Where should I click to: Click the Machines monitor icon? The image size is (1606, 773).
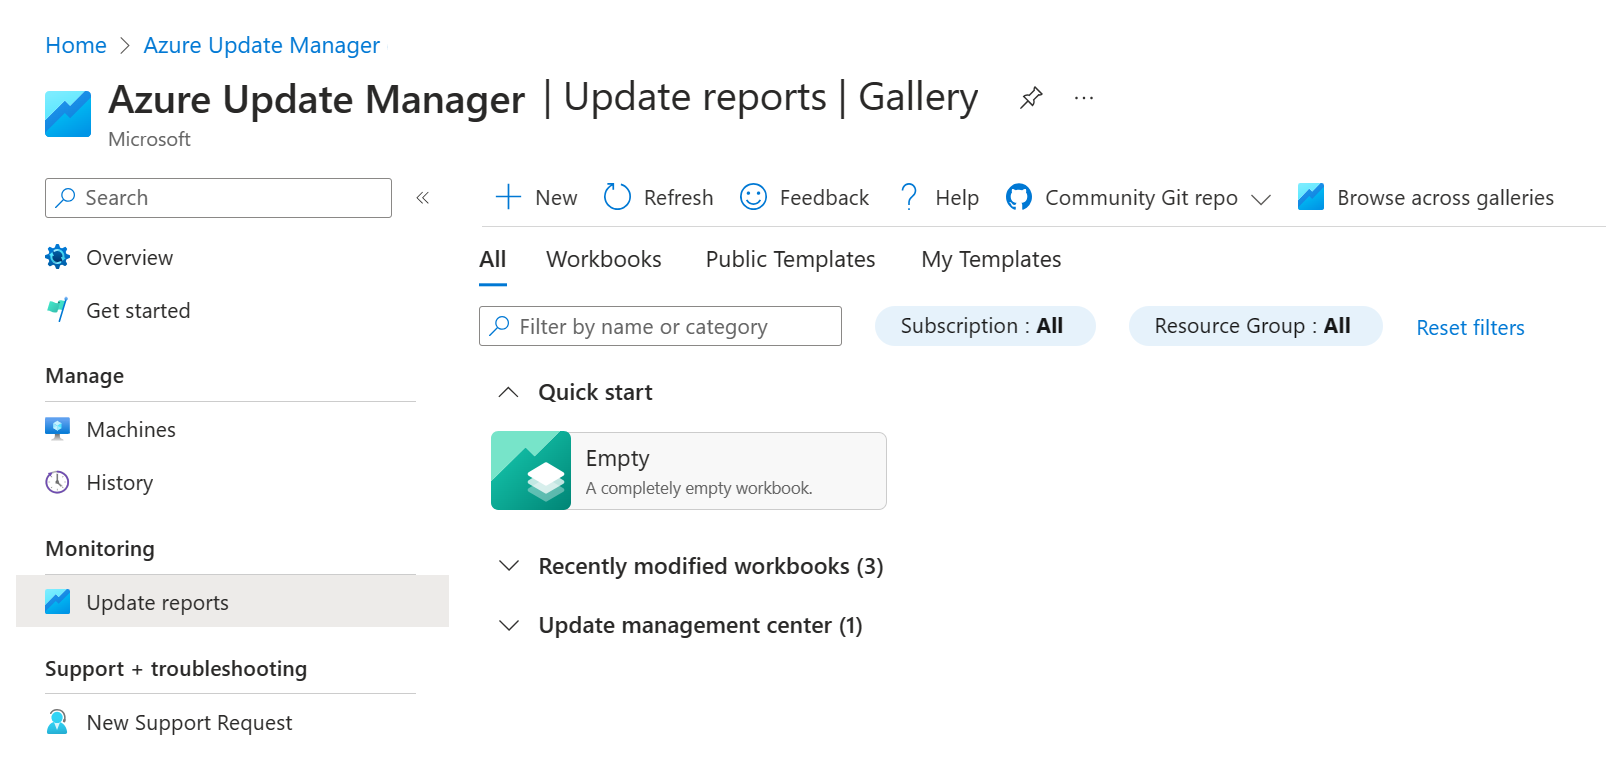coord(58,429)
